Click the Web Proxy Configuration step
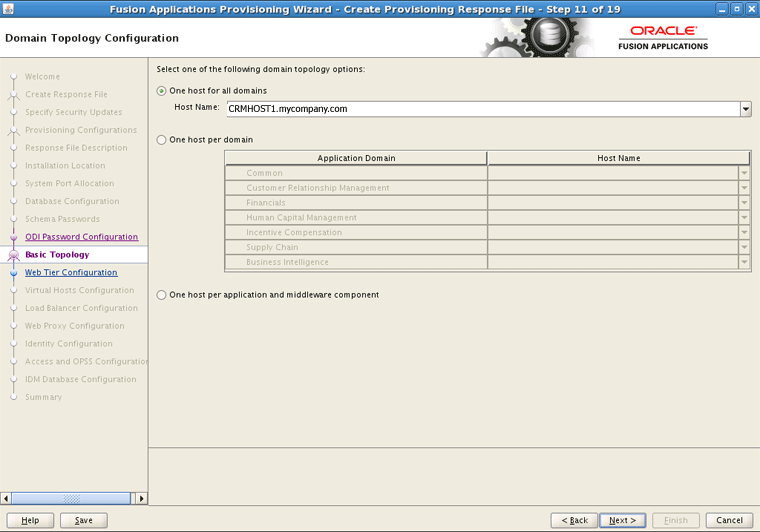The width and height of the screenshot is (760, 532). point(75,326)
